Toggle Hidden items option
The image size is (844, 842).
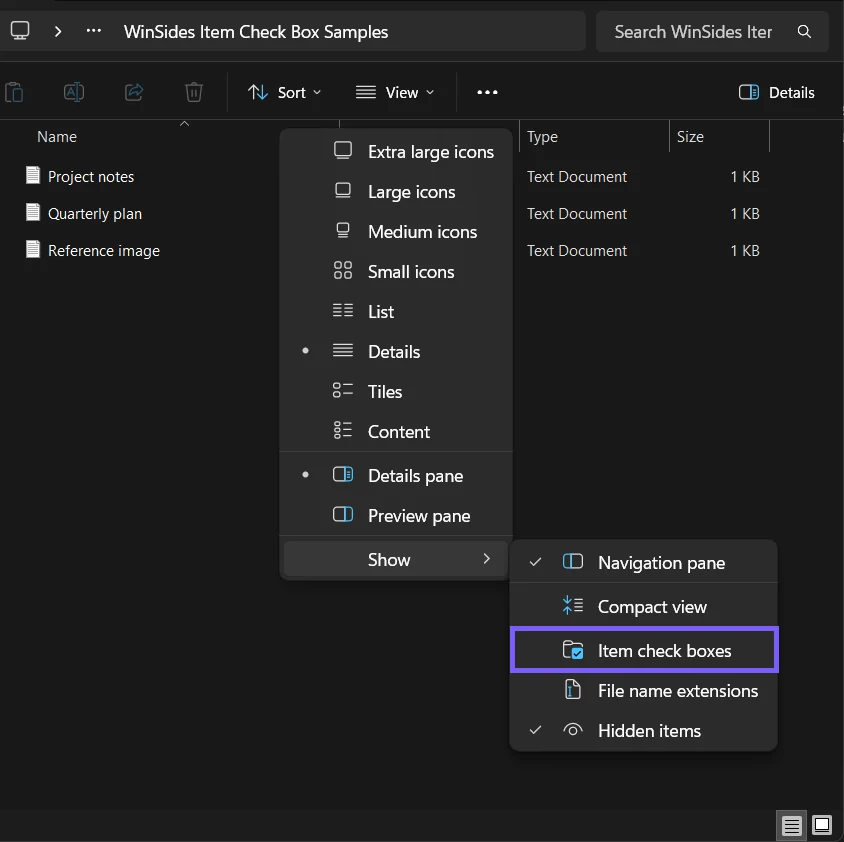point(644,731)
